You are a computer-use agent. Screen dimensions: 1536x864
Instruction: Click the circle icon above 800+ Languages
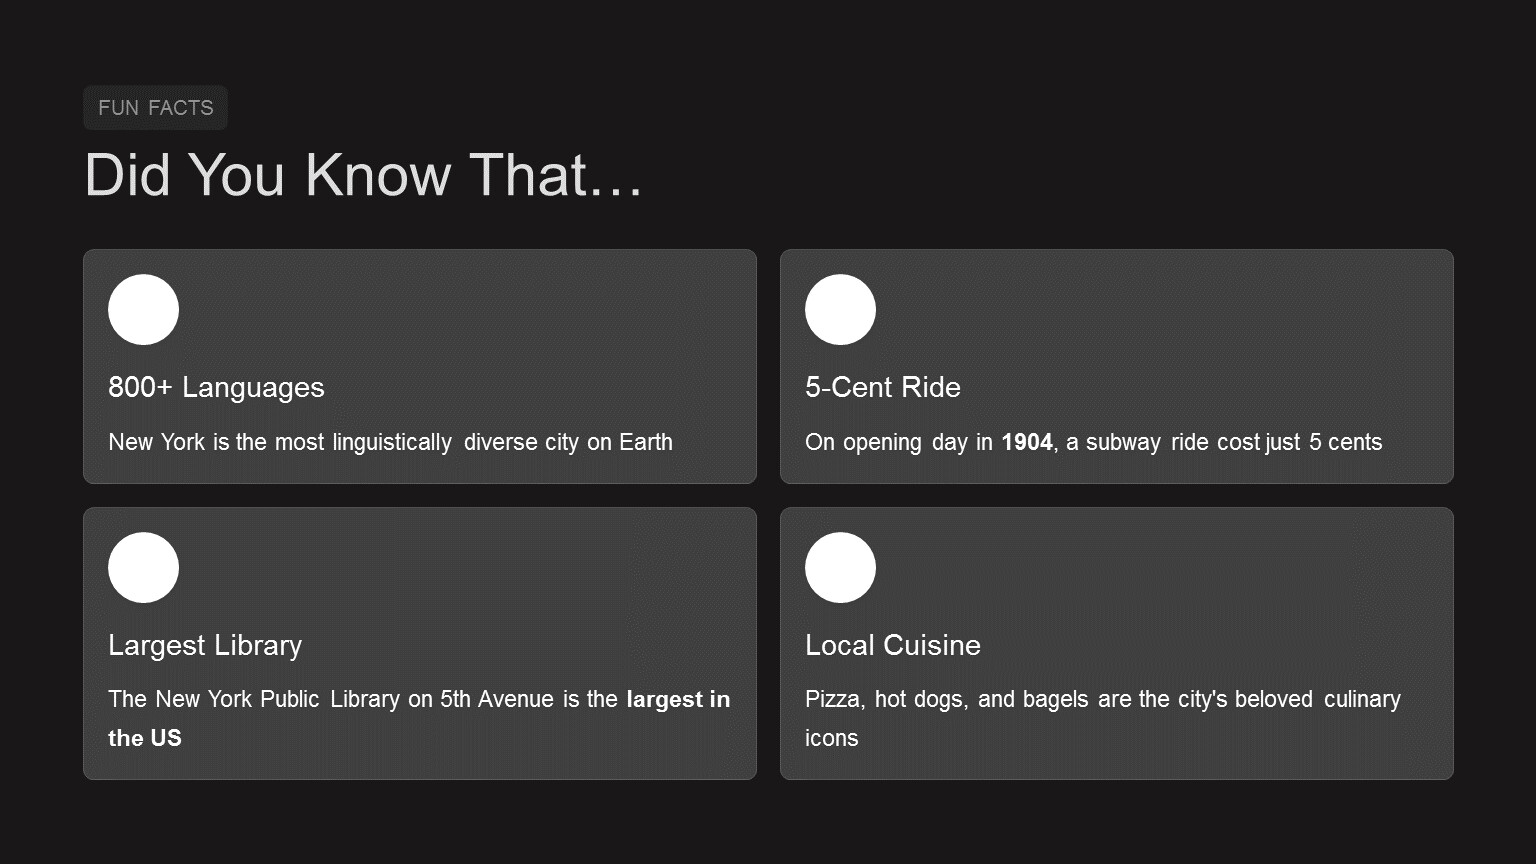143,310
